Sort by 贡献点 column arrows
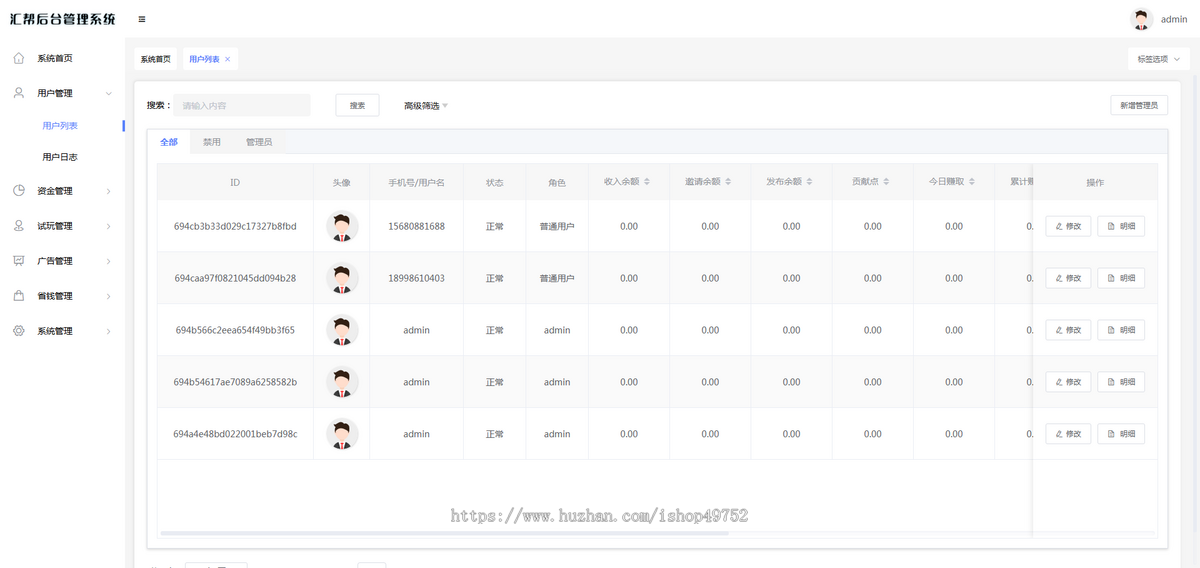This screenshot has width=1200, height=568. pyautogui.click(x=886, y=182)
